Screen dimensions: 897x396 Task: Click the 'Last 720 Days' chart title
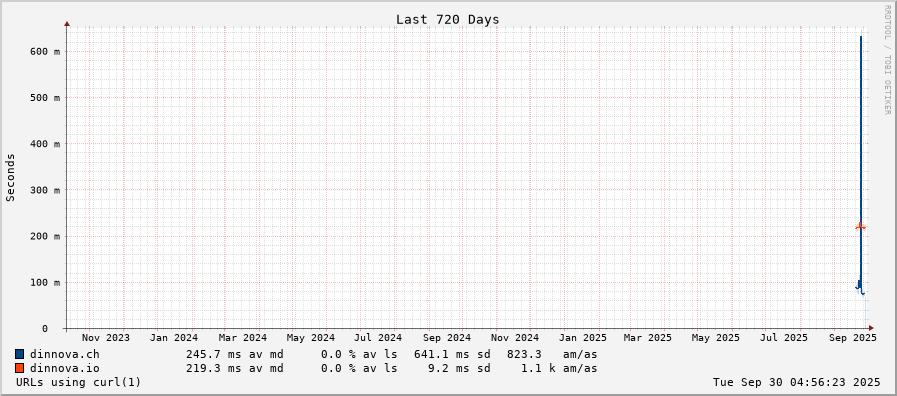pos(447,19)
